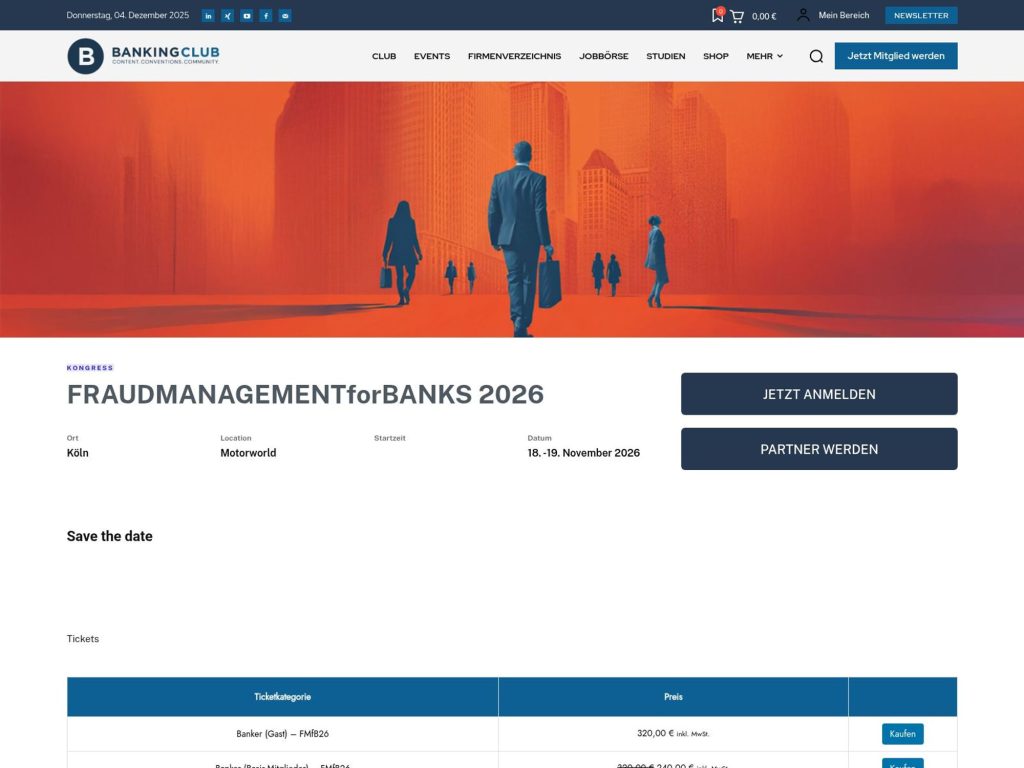Click the Facebook icon in the top bar

coord(265,15)
